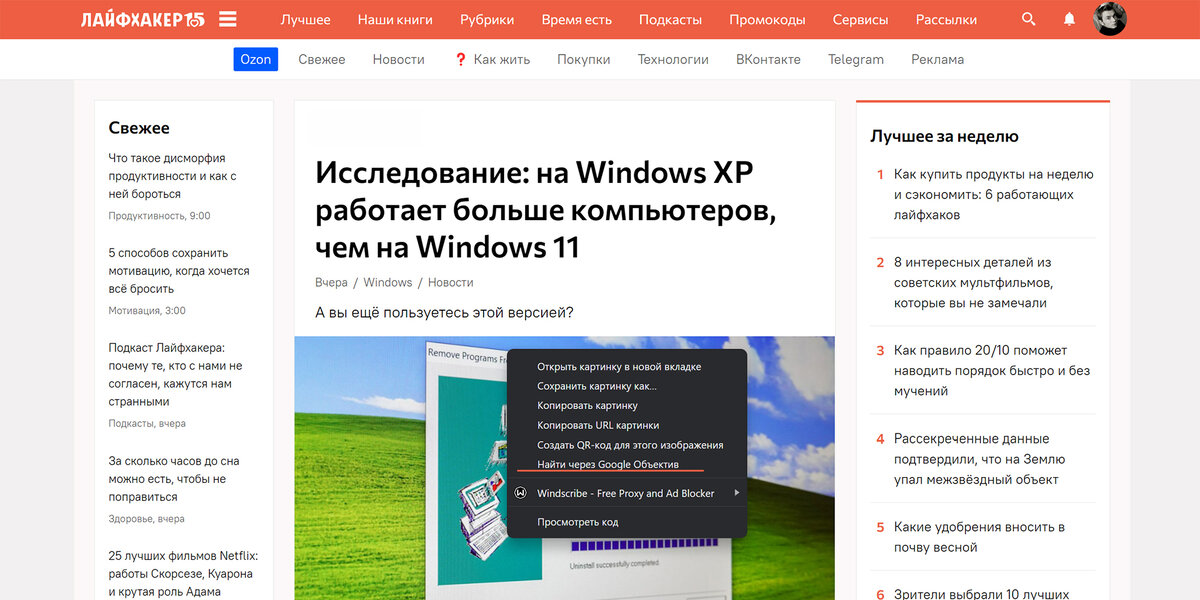Expand the Windscribe submenu arrow
Image resolution: width=1200 pixels, height=600 pixels.
pyautogui.click(x=738, y=493)
